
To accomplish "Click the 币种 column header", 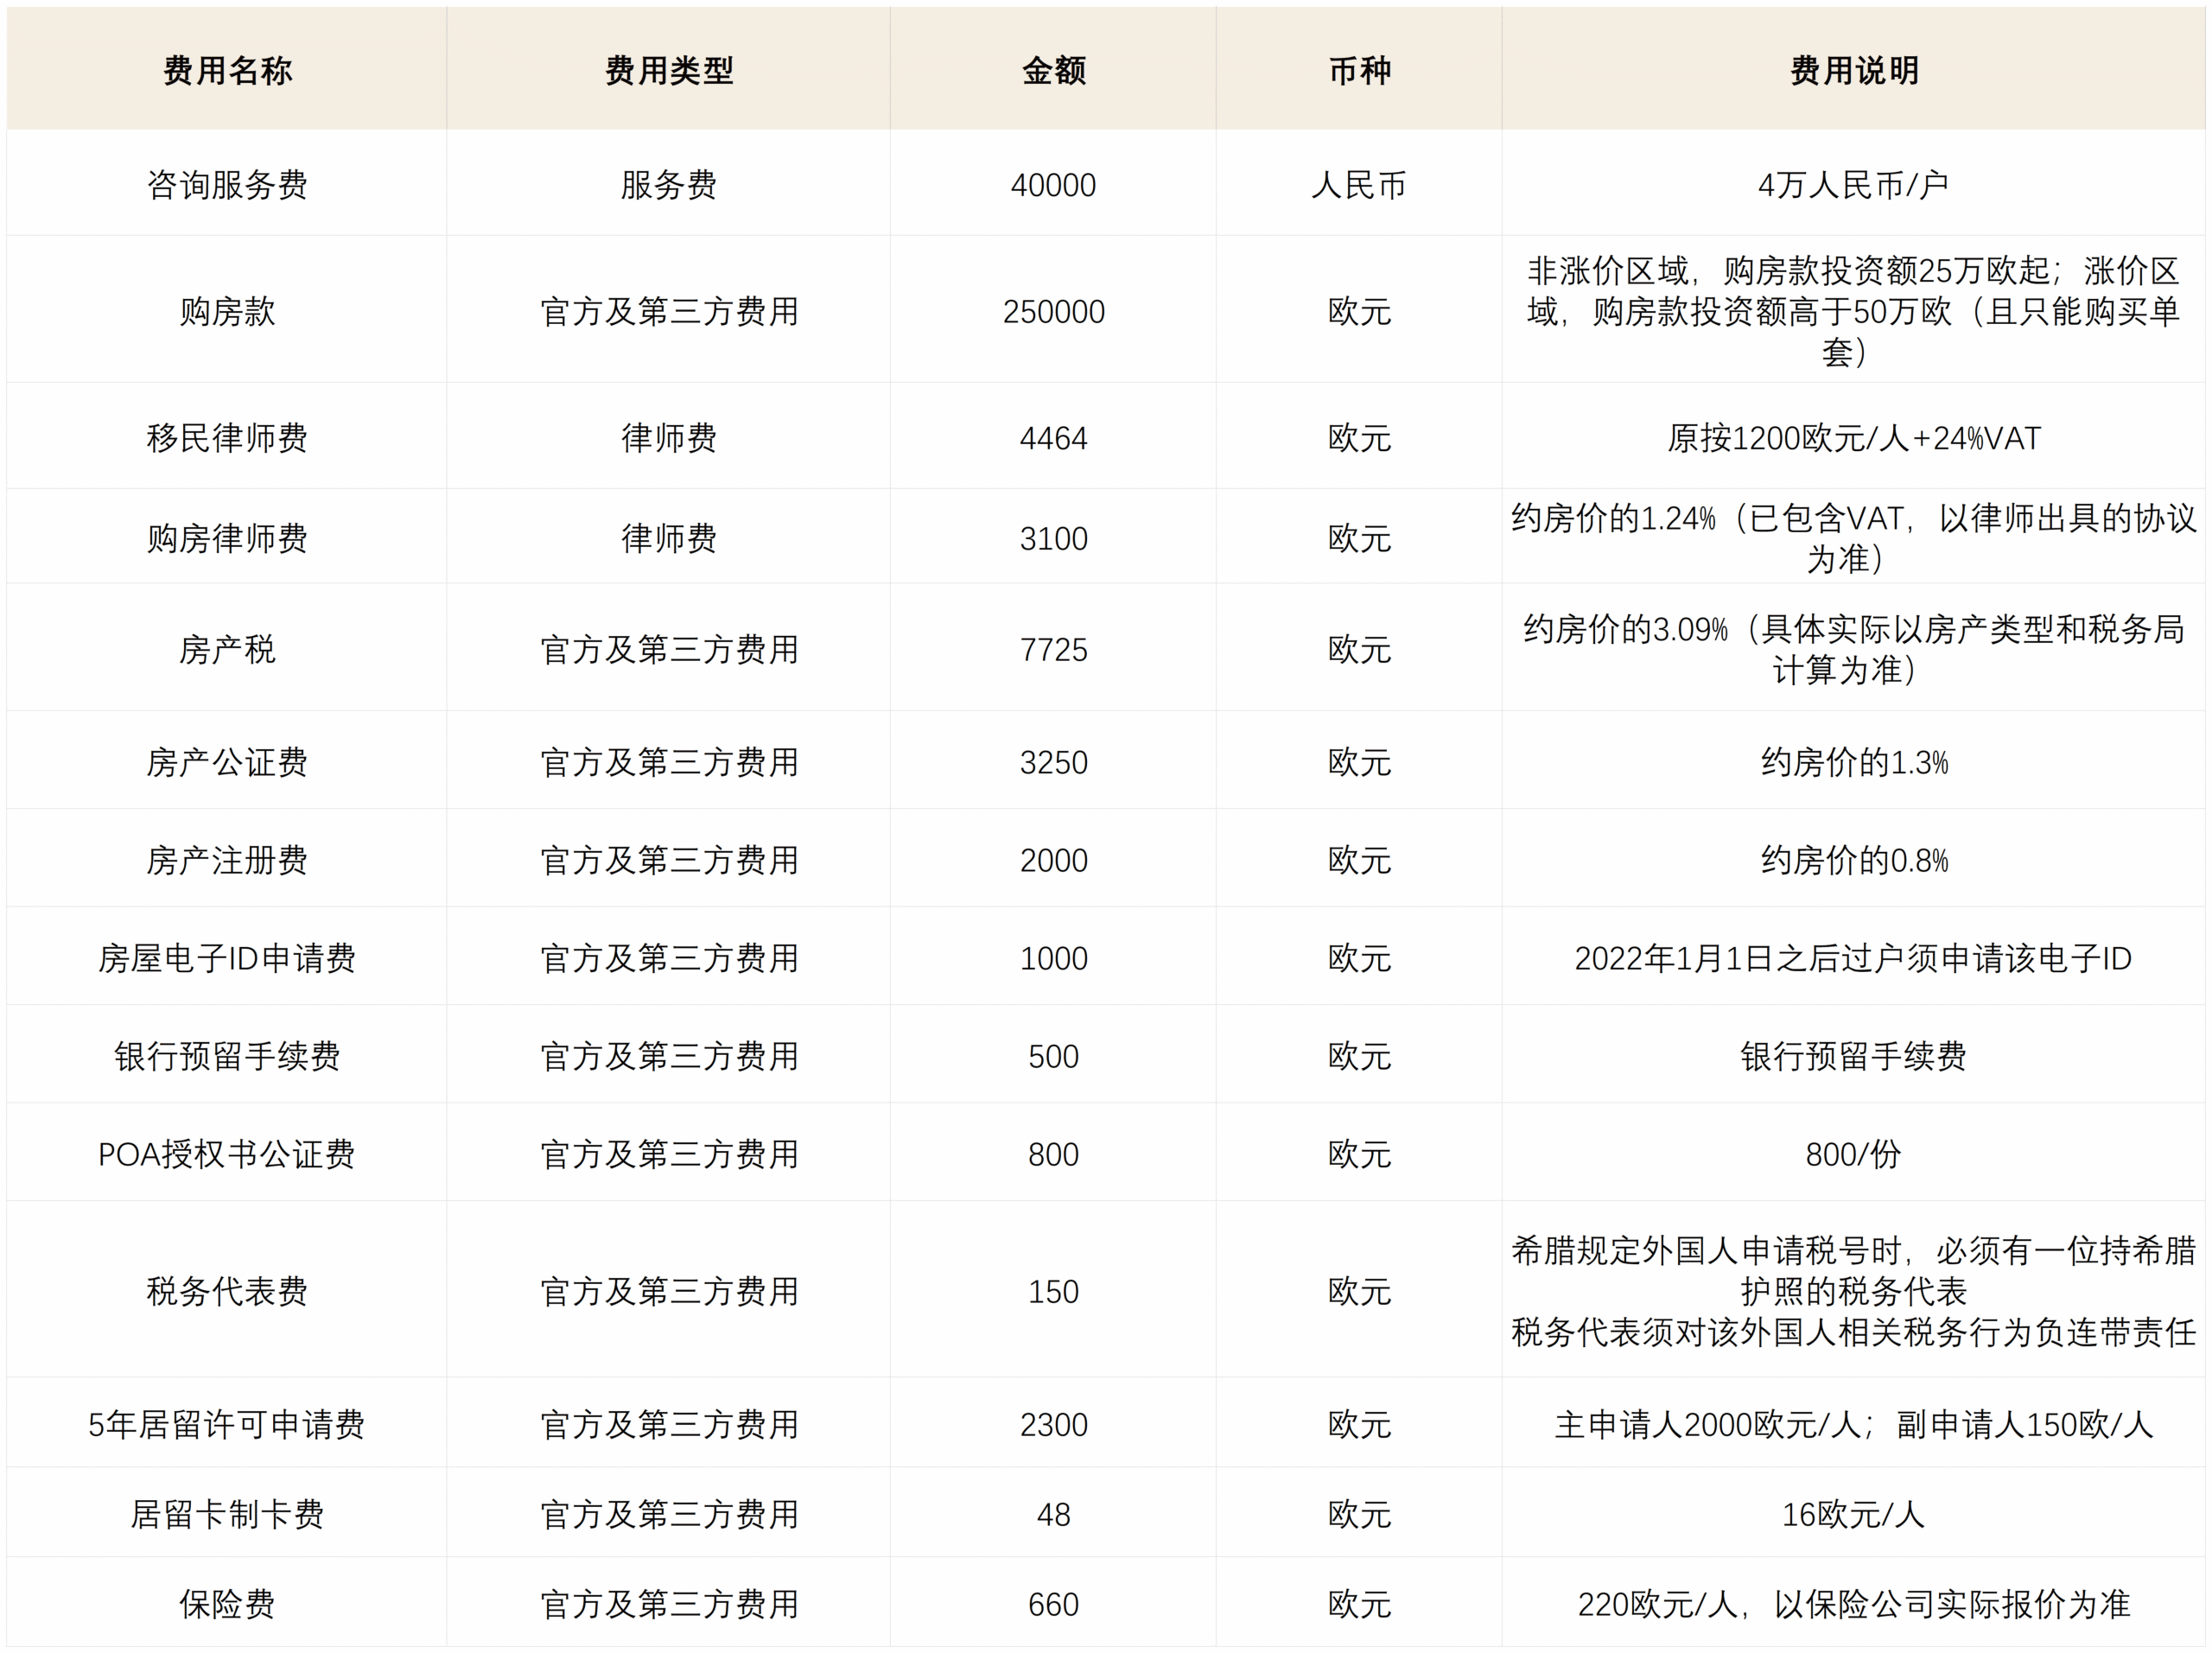I will 1359,70.
